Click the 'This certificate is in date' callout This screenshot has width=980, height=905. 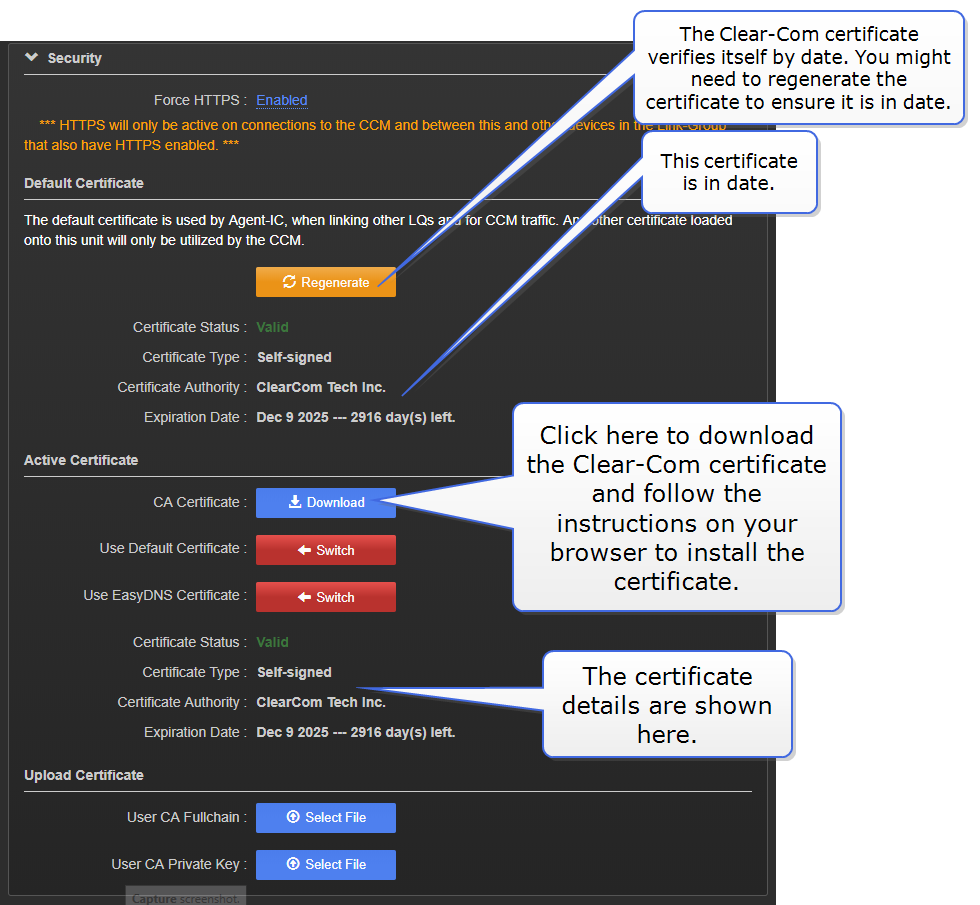(728, 172)
